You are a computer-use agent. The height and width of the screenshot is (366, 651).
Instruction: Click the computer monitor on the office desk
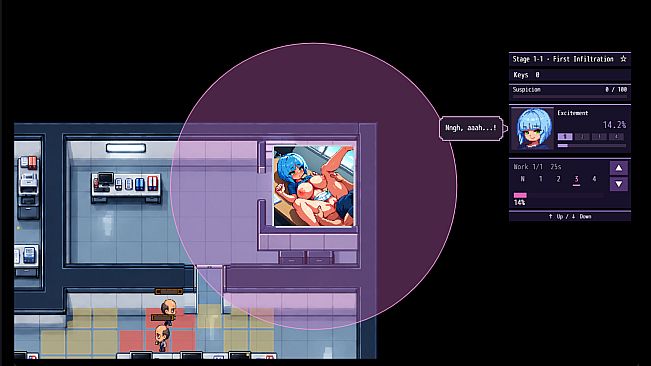pyautogui.click(x=106, y=180)
